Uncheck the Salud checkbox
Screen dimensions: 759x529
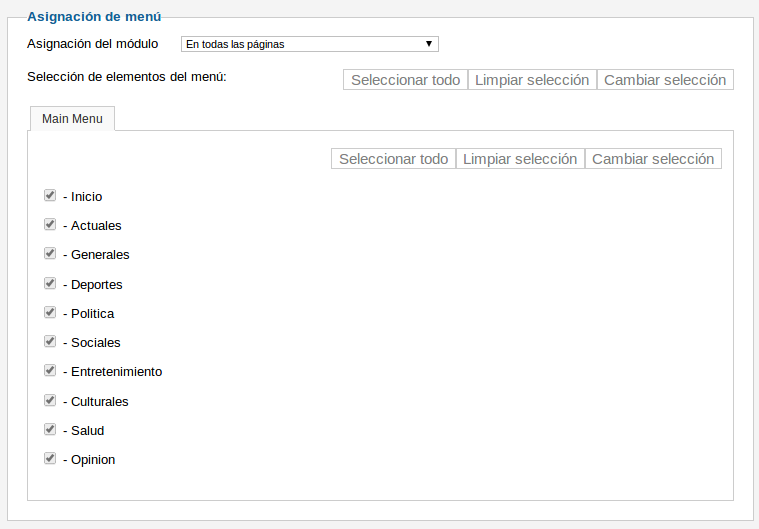pos(50,429)
